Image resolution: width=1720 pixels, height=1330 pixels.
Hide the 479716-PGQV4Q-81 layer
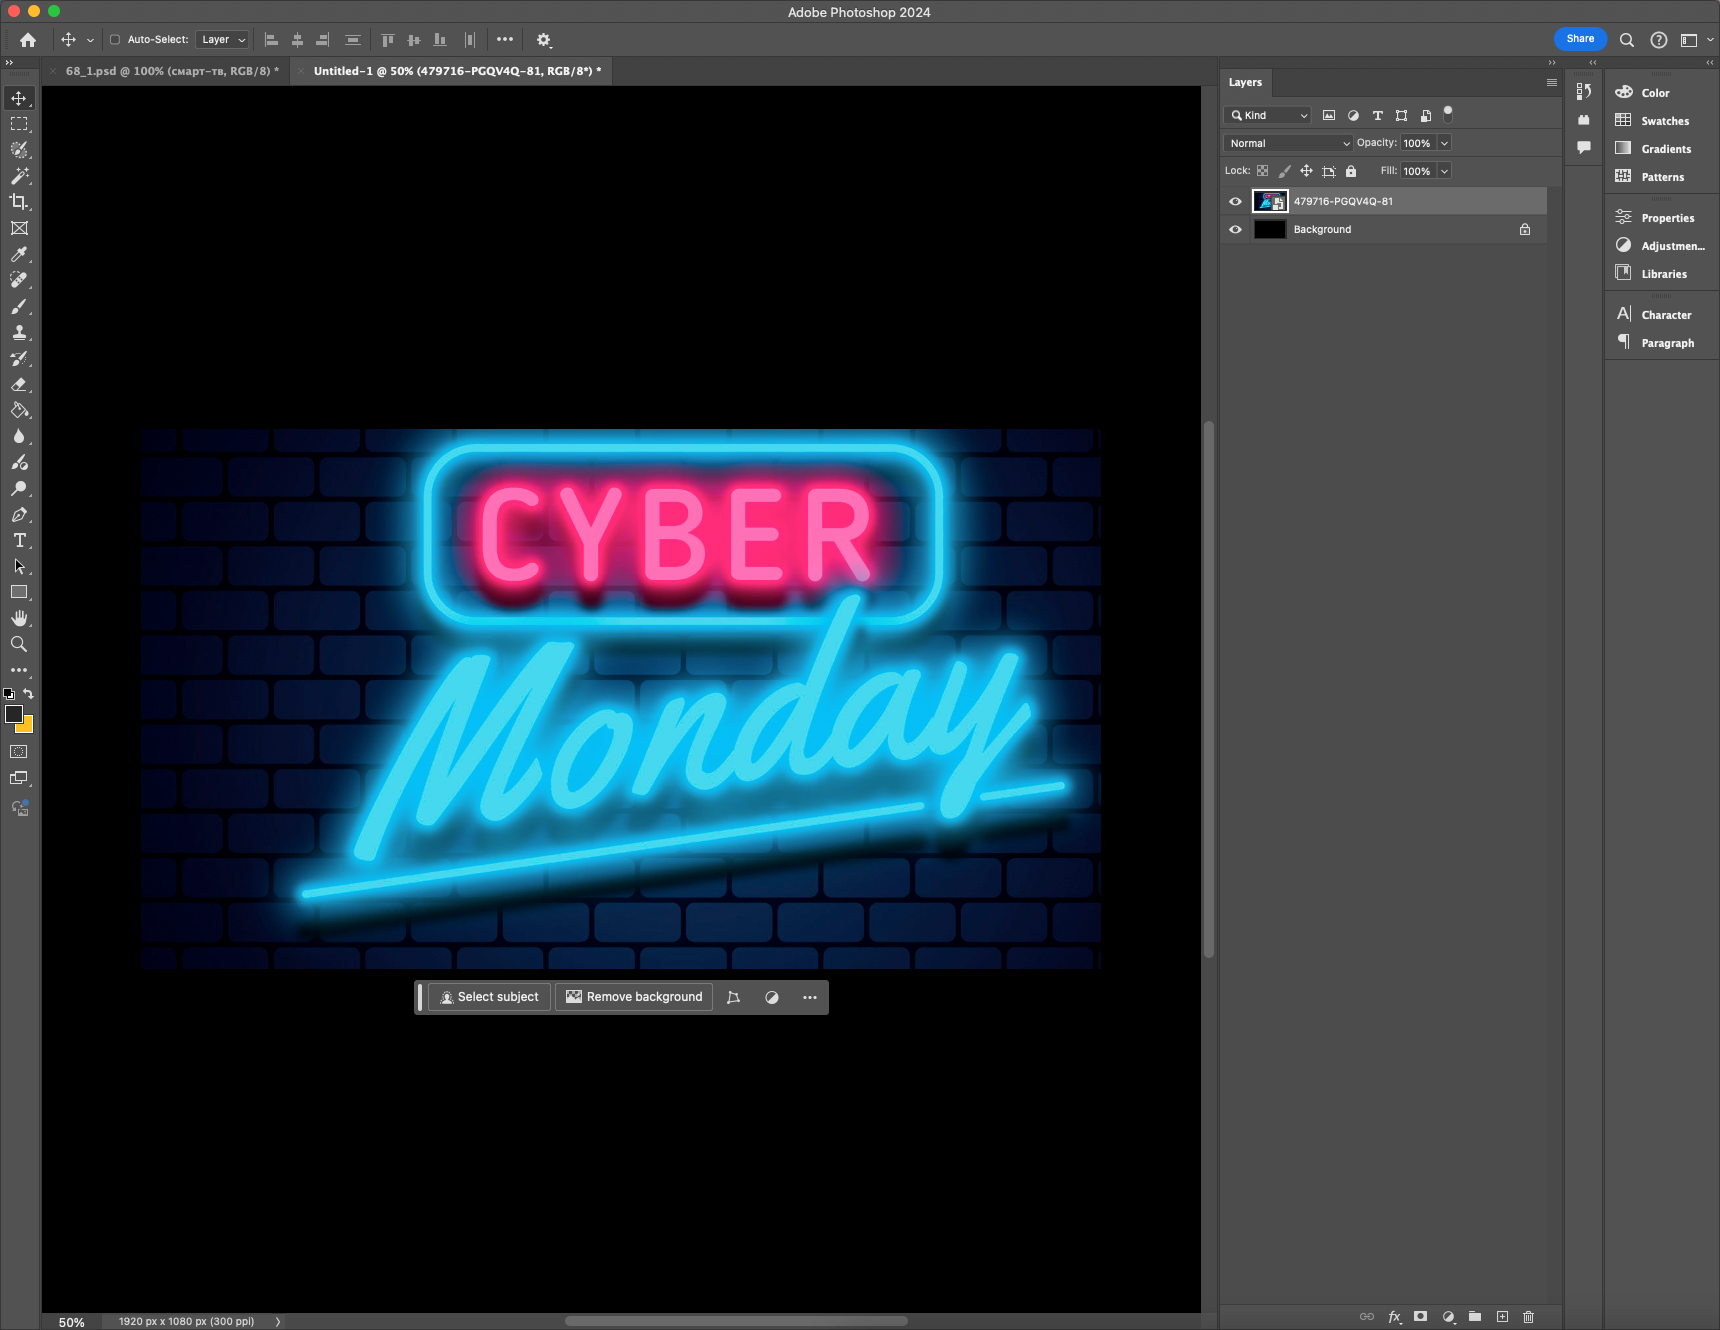tap(1235, 201)
